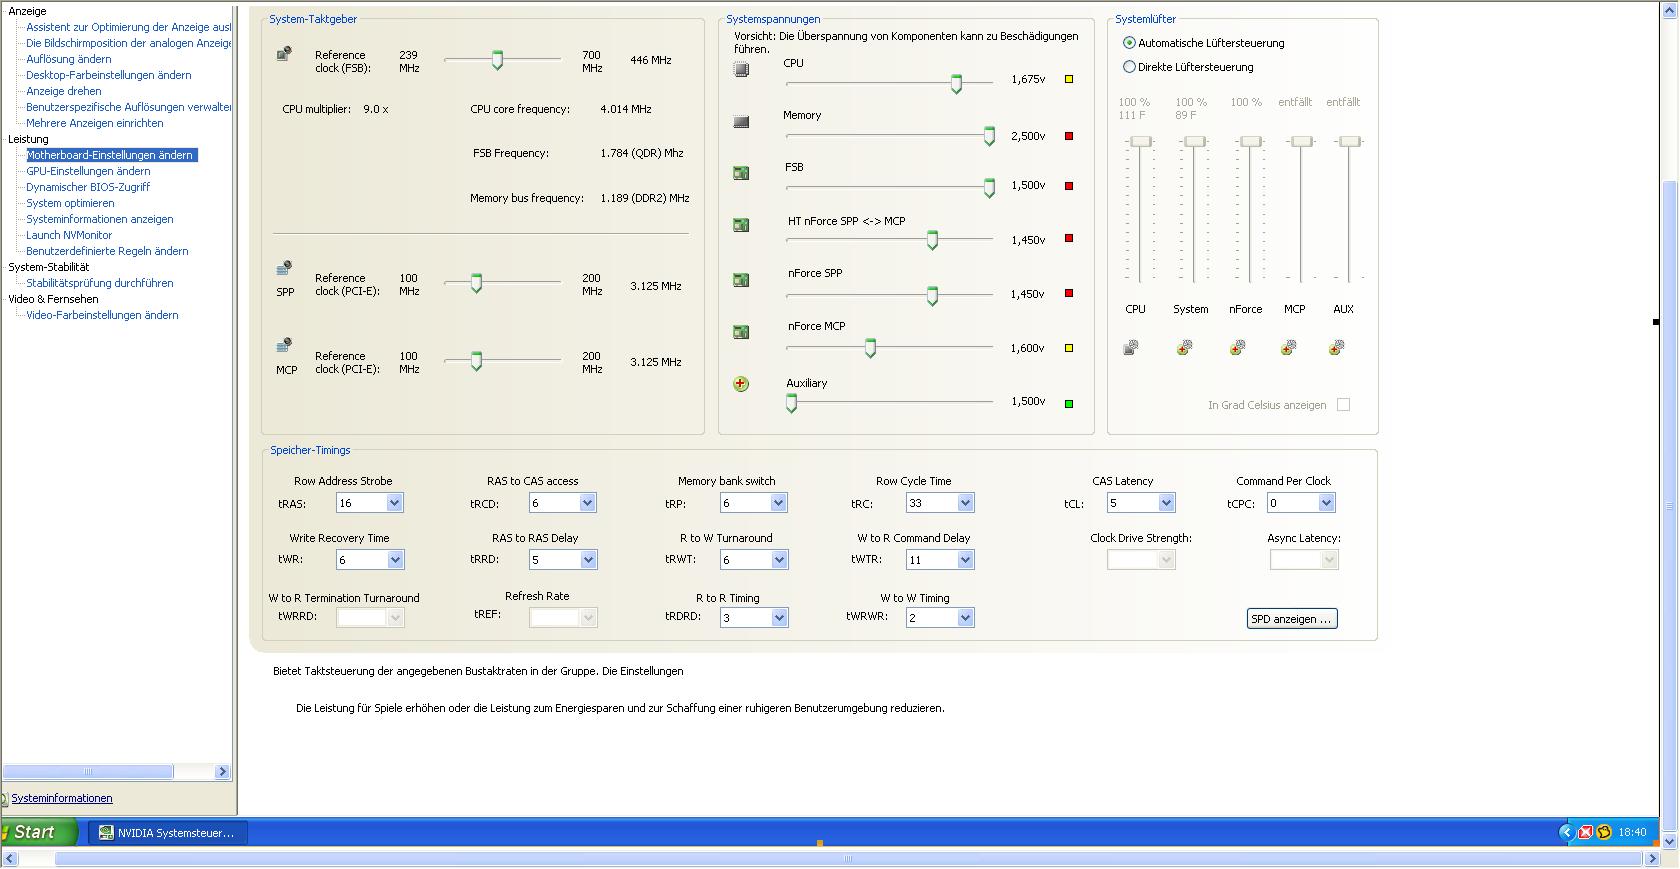Click the AUX fan icon
The width and height of the screenshot is (1680, 869).
(1336, 348)
